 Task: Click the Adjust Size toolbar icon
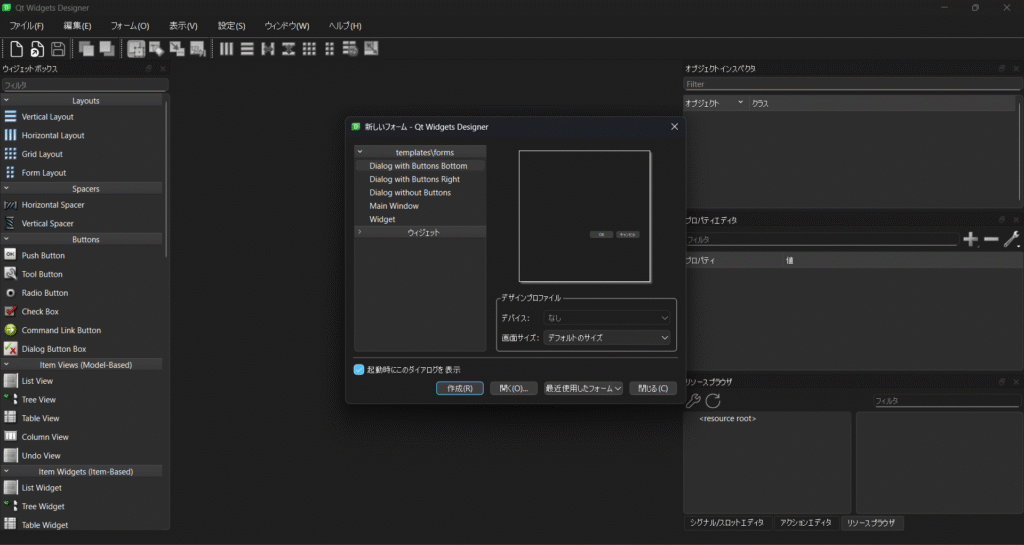click(371, 48)
